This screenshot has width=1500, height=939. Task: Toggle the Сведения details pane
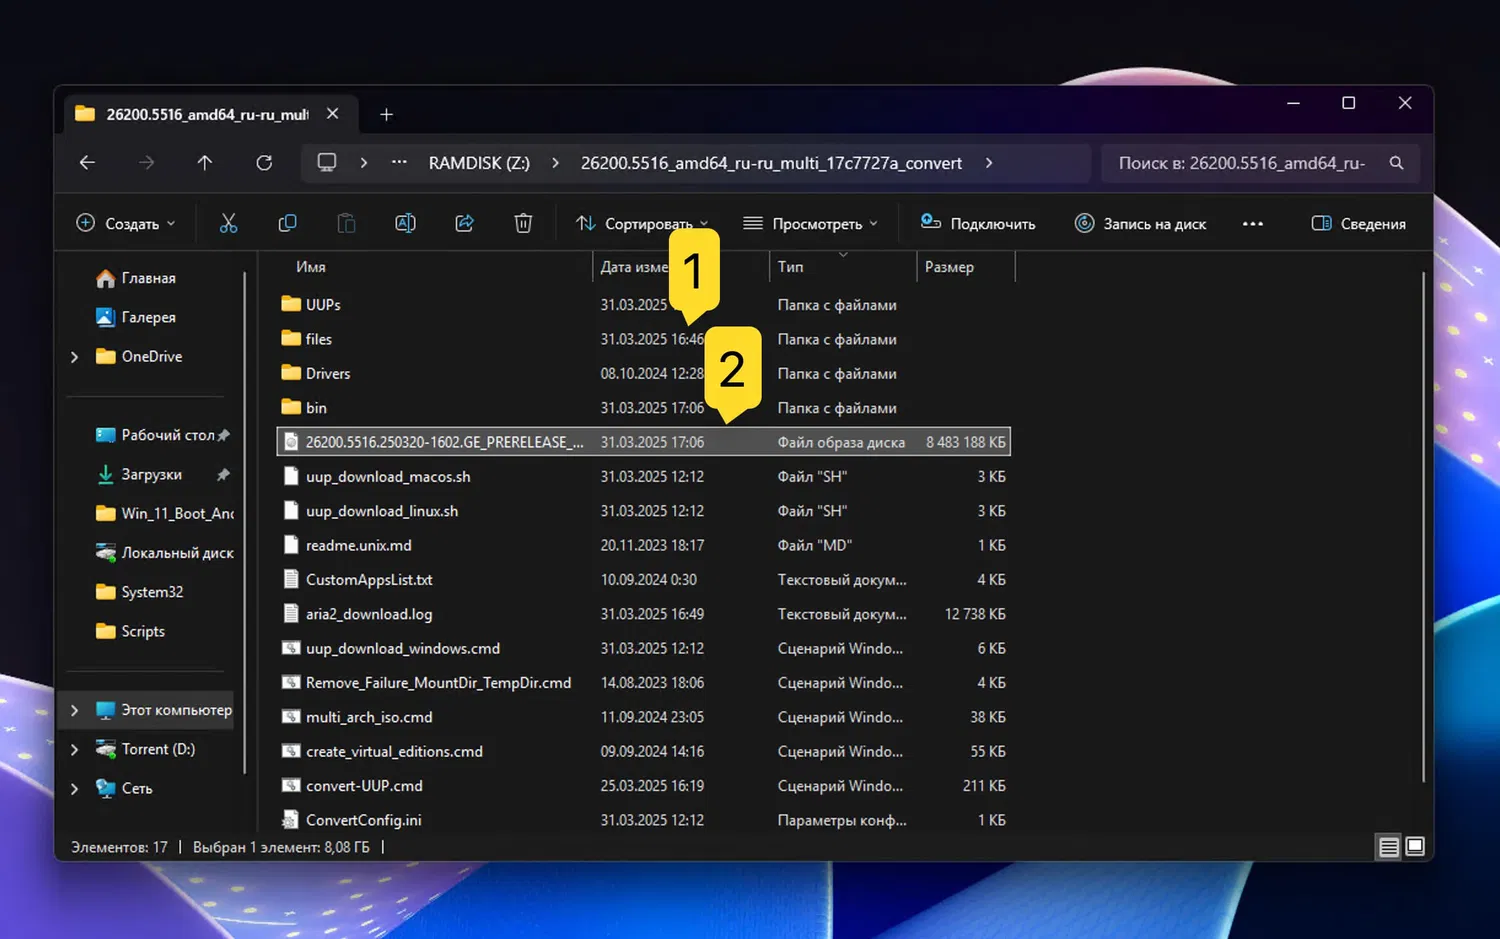click(x=1358, y=224)
